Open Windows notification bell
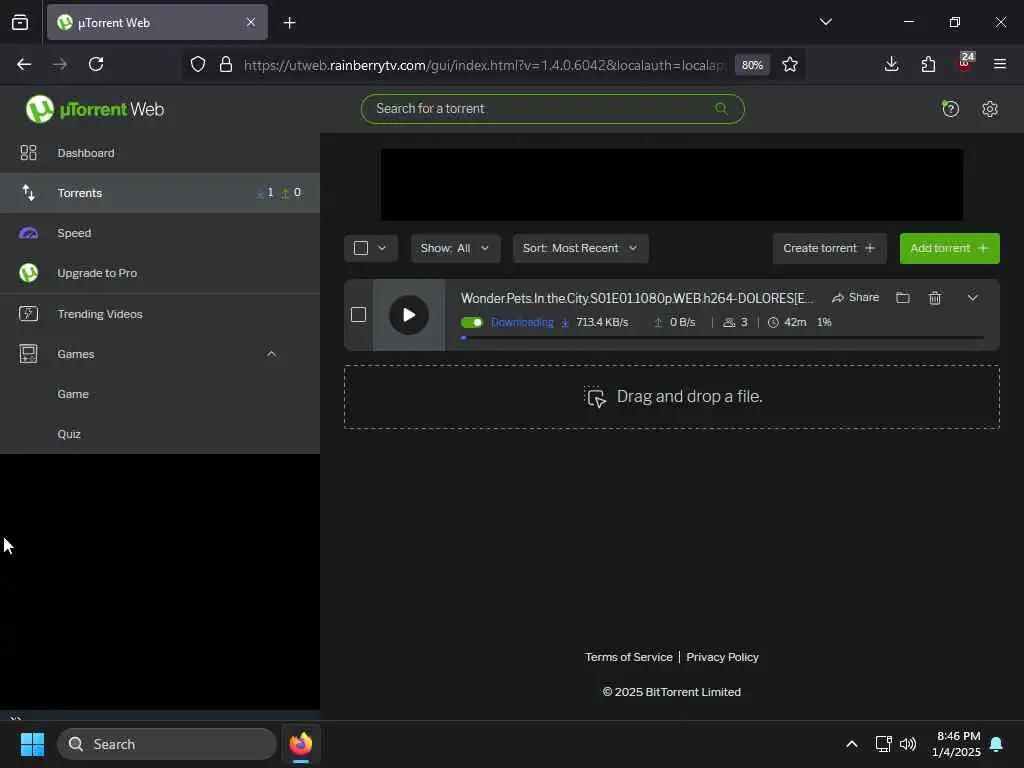Screen dimensions: 1024x768 point(996,744)
